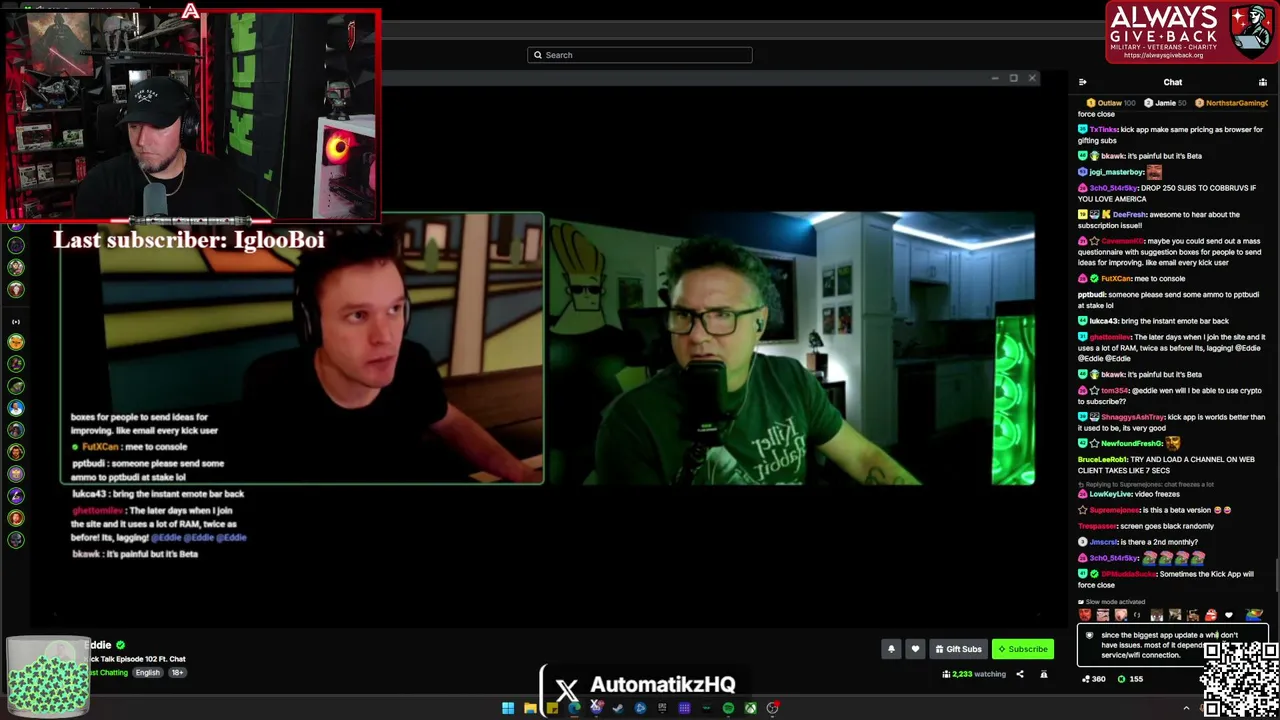Click the chat scrollbar thumb
Viewport: 1280px width, 720px height.
tap(1276, 575)
